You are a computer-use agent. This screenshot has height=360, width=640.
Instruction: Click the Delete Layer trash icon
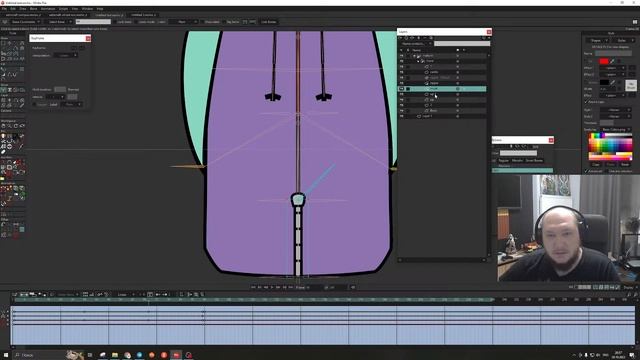(x=418, y=38)
